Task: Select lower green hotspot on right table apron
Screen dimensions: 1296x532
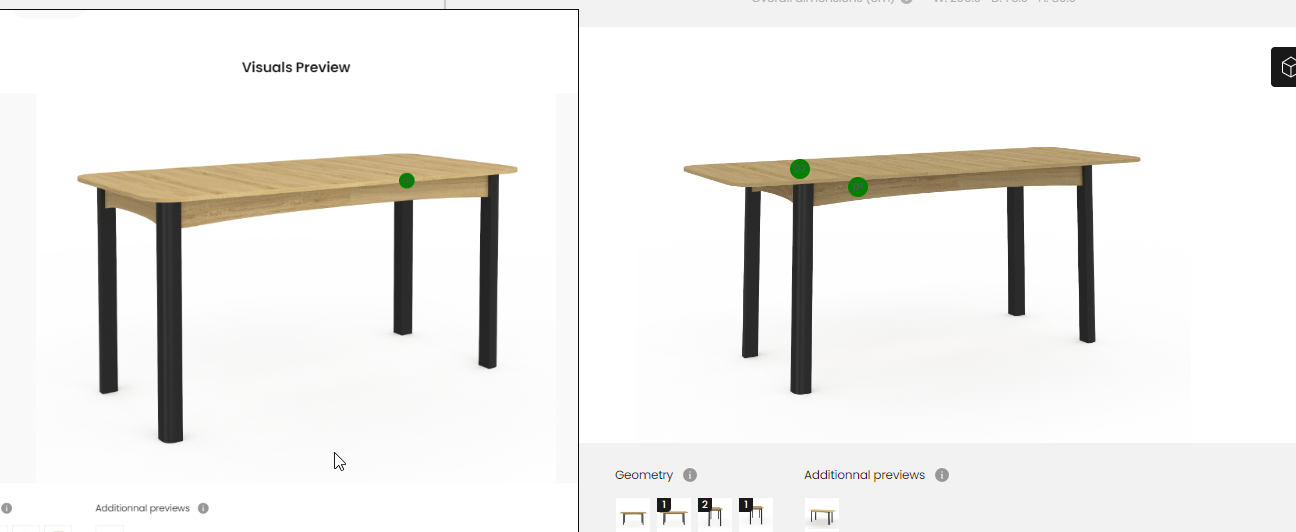Action: click(858, 187)
